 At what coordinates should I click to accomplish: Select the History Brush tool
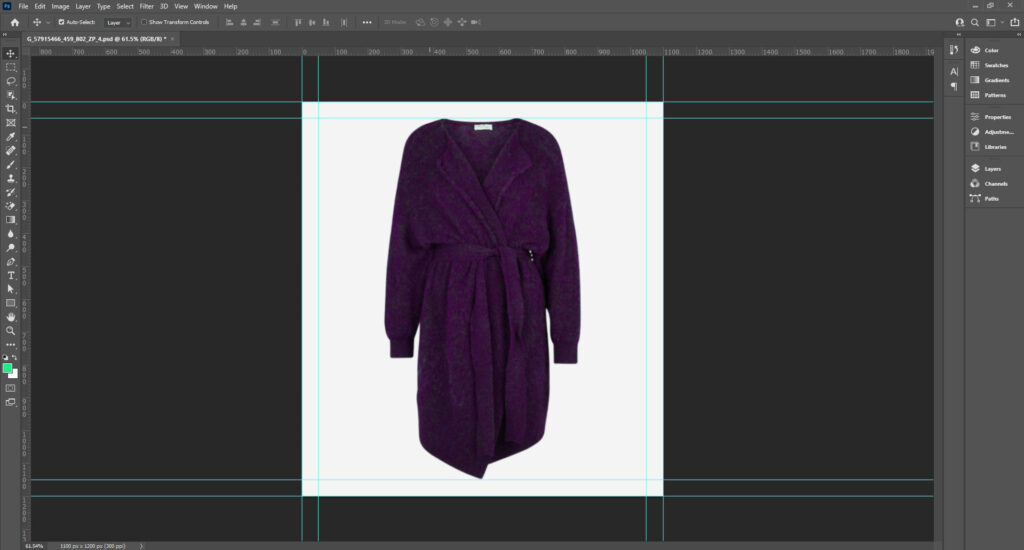10,192
